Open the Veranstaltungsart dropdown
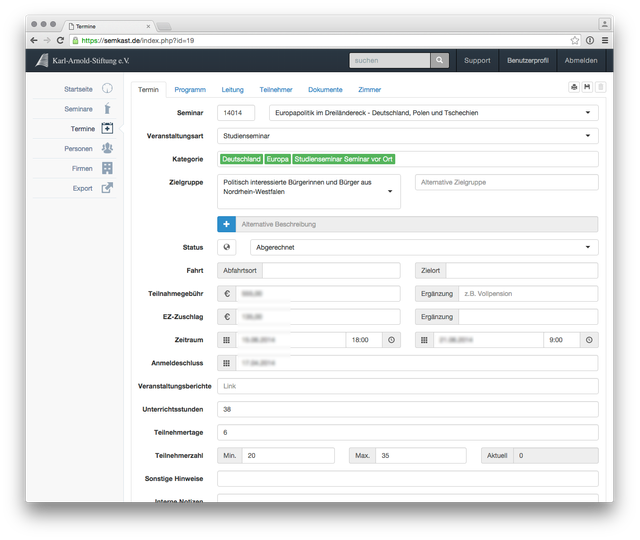The height and width of the screenshot is (540, 640). point(588,135)
